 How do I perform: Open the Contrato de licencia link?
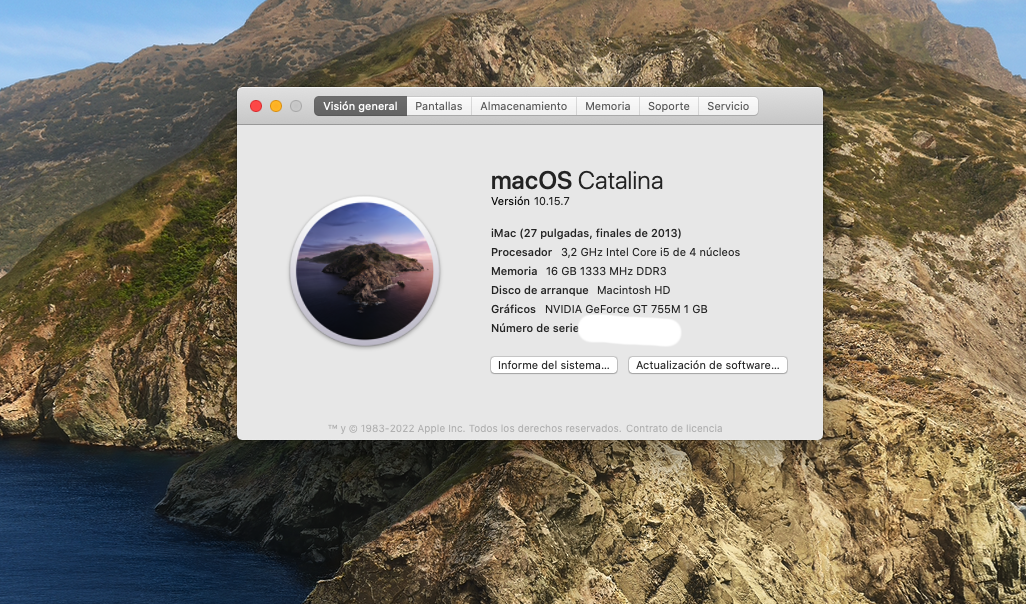pyautogui.click(x=674, y=429)
